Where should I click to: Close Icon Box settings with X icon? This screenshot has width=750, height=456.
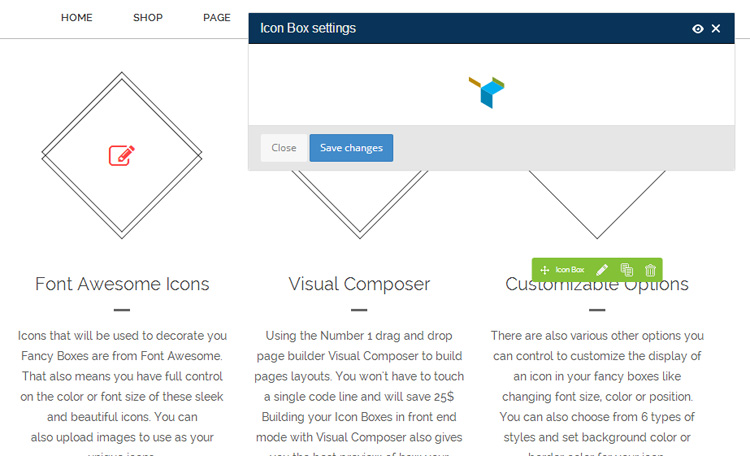[x=716, y=29]
